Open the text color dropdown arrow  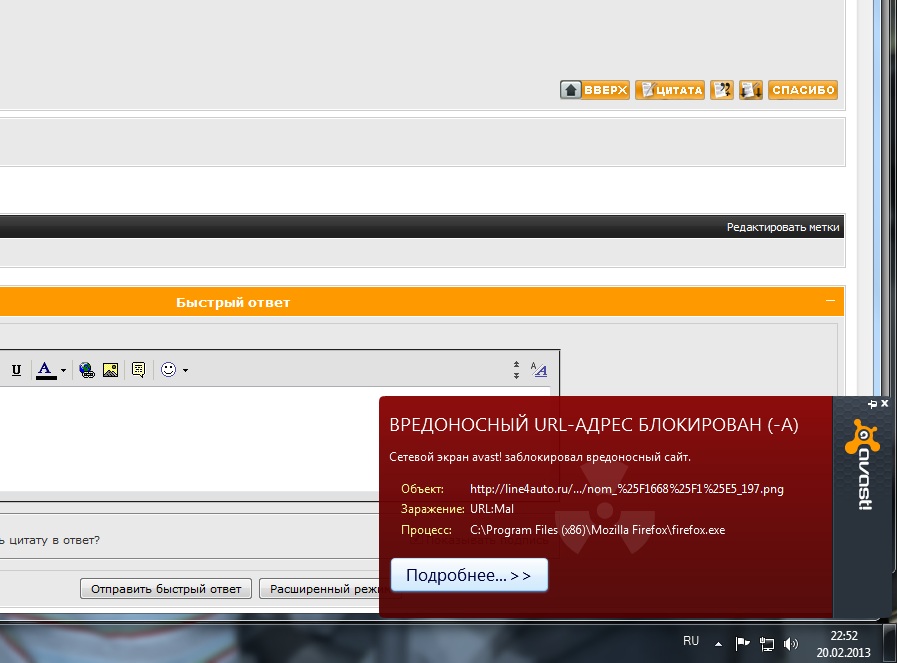tap(63, 371)
